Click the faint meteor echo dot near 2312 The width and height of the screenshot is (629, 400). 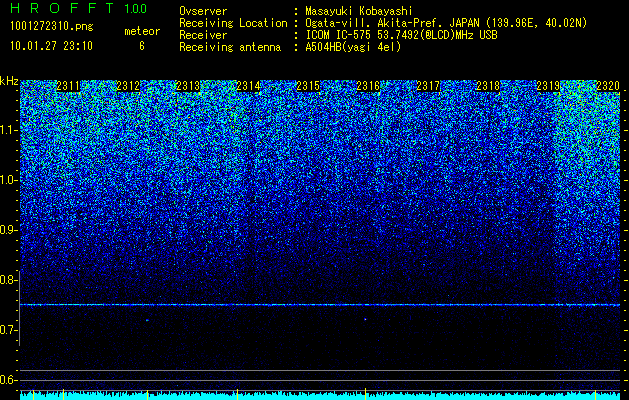[147, 320]
